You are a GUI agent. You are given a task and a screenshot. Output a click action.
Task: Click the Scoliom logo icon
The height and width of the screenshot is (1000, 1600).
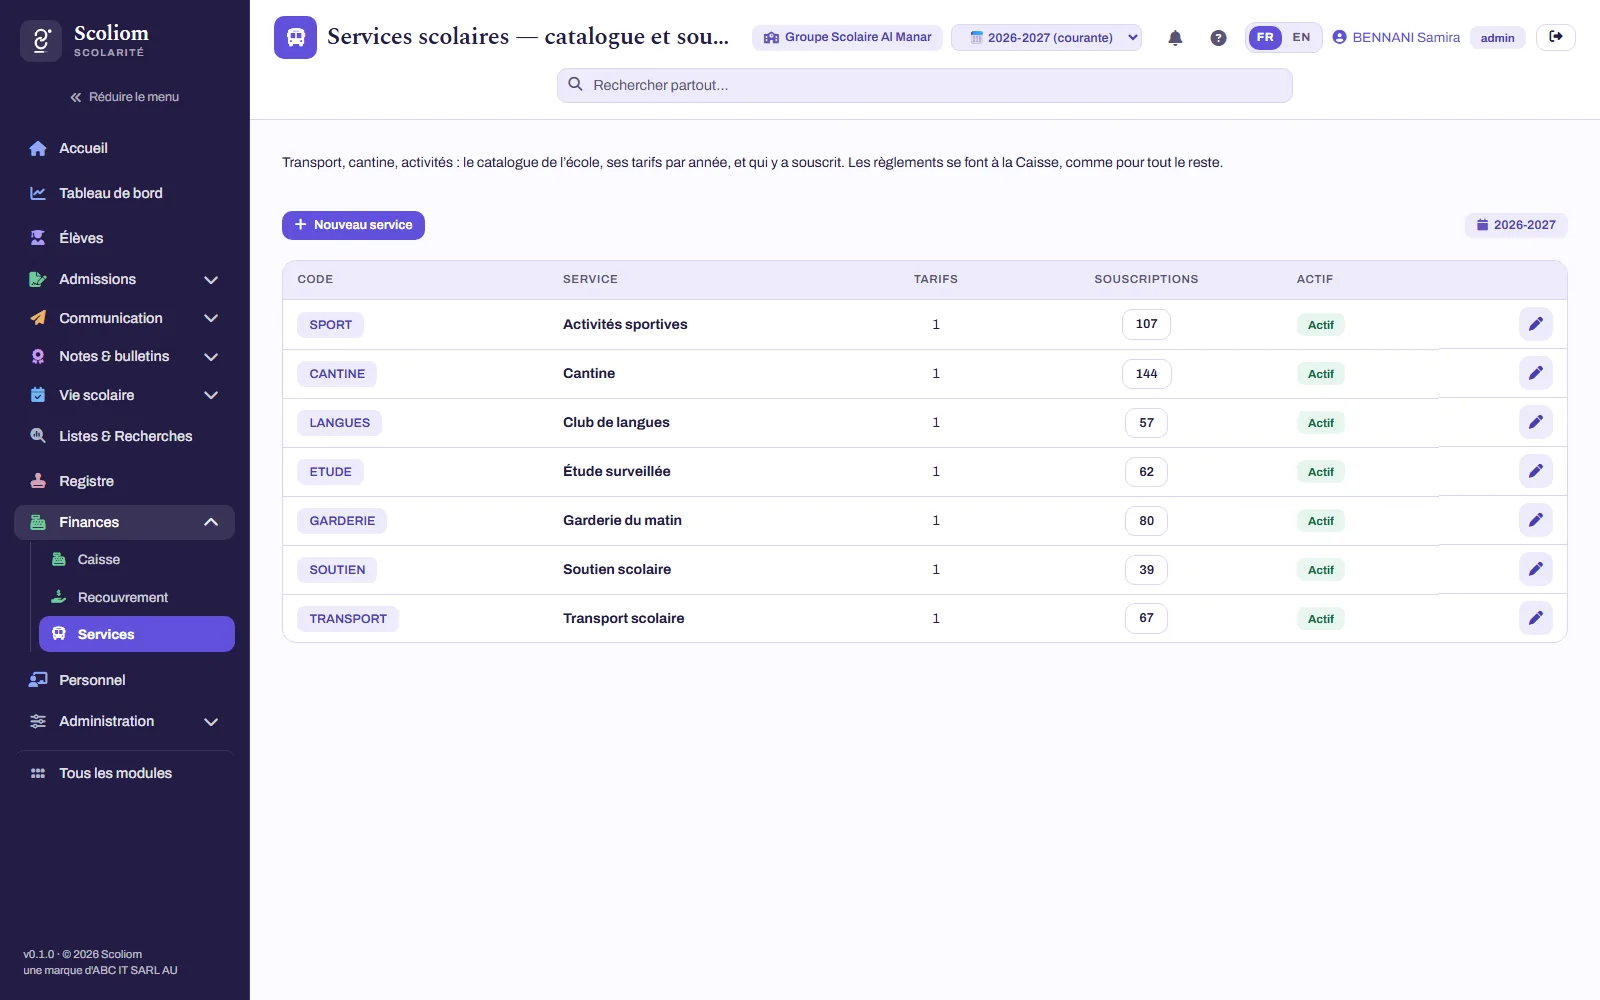[41, 41]
